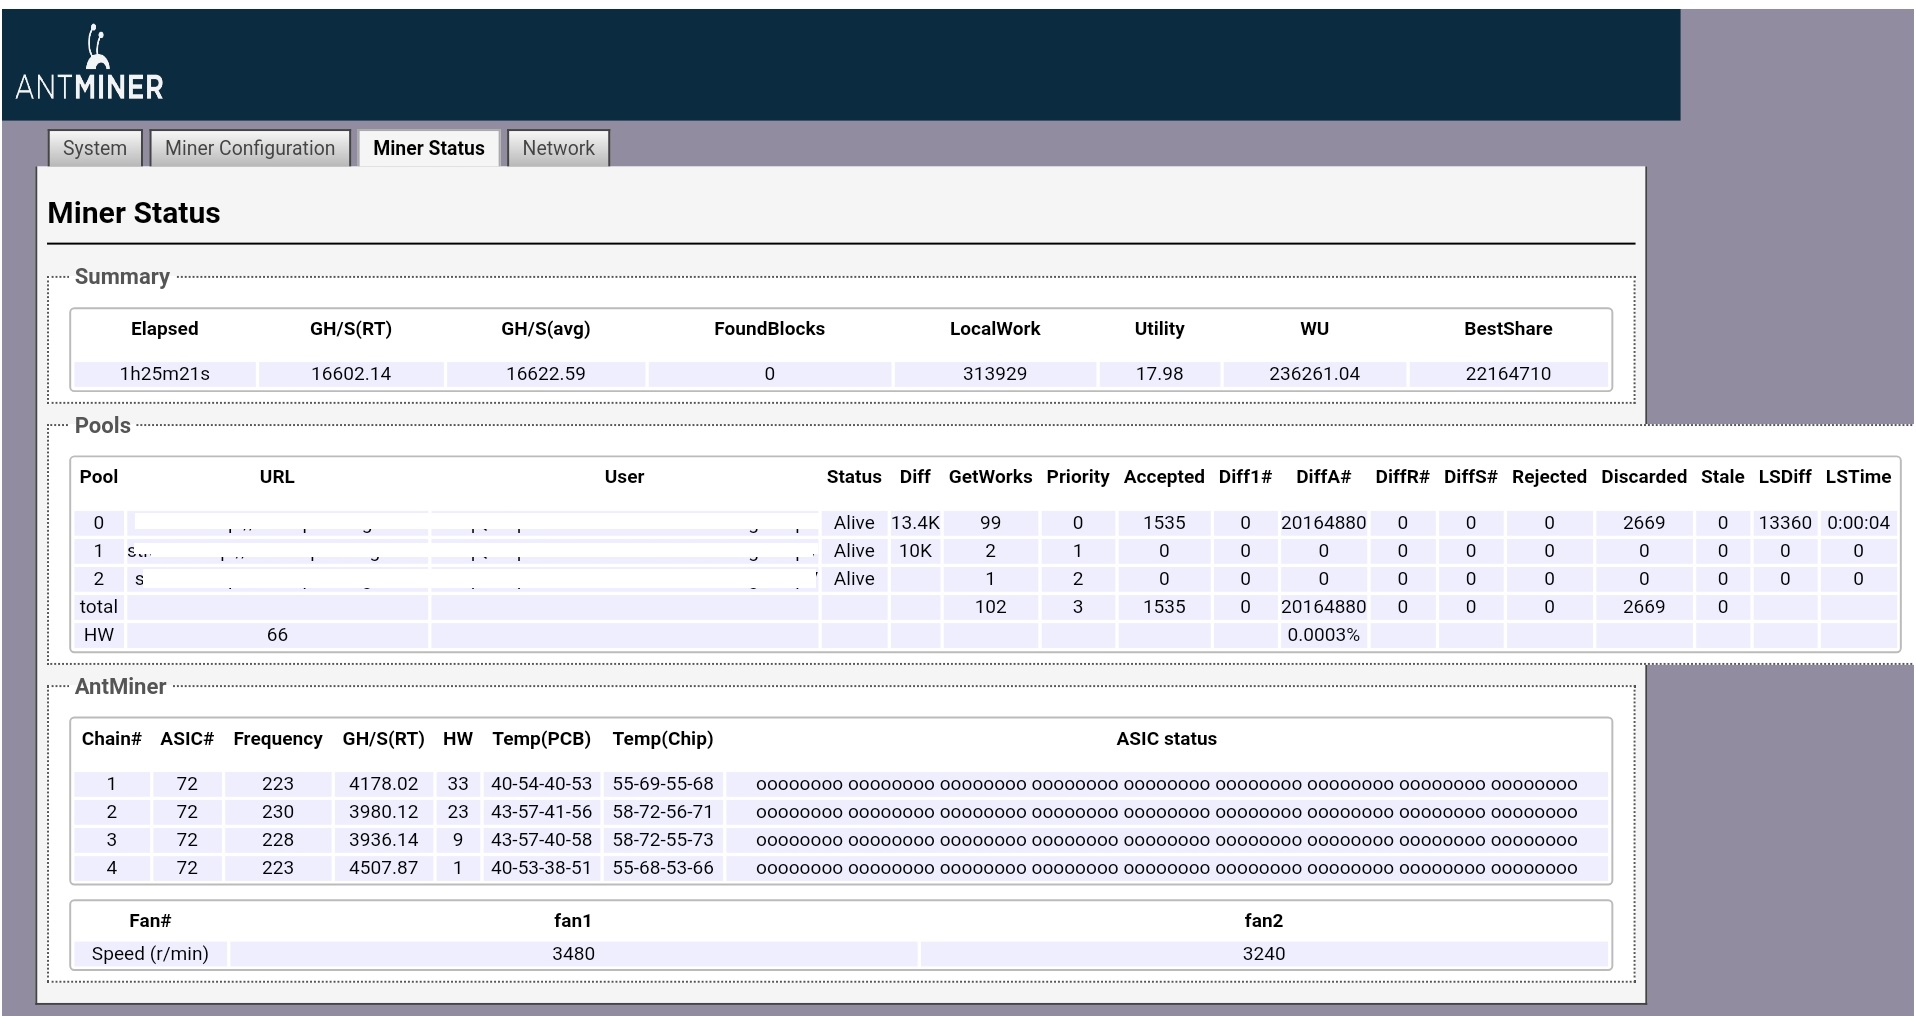Image resolution: width=1916 pixels, height=1016 pixels.
Task: Select chain 1 hashrate 4178.02
Action: pos(383,784)
